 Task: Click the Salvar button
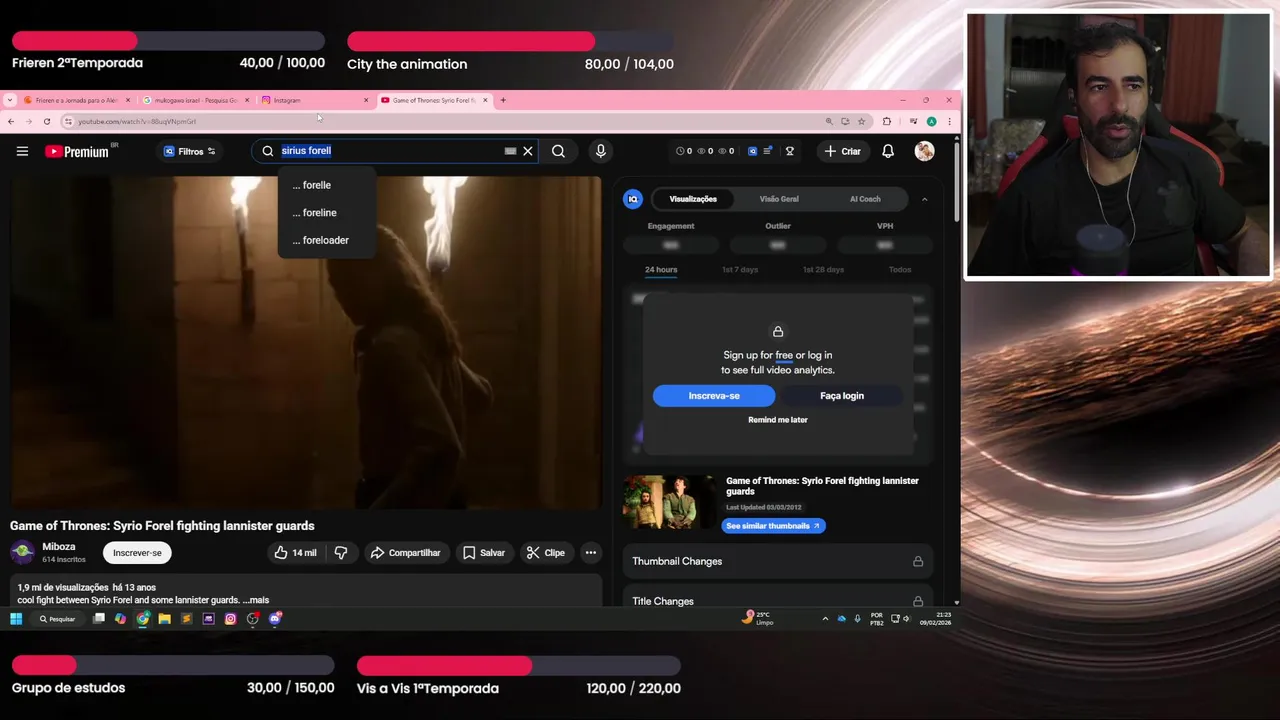[483, 553]
